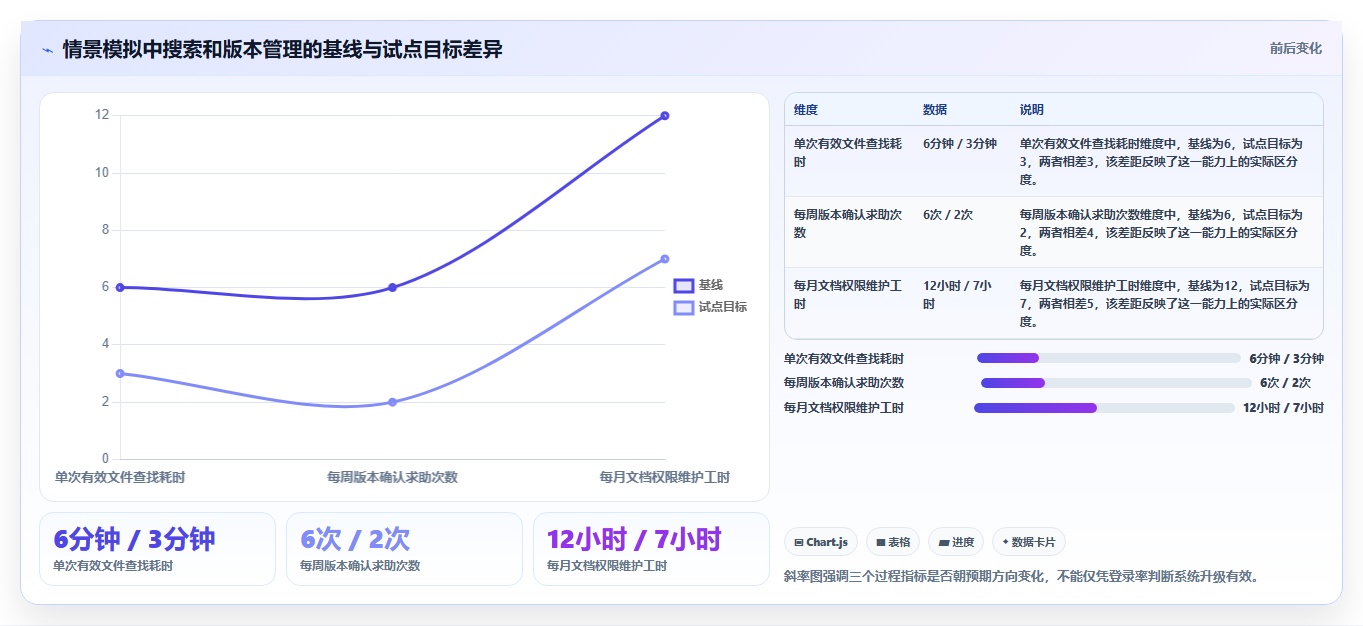The height and width of the screenshot is (626, 1363).
Task: Click the 试点目标 point at value 2
Action: pyautogui.click(x=392, y=402)
